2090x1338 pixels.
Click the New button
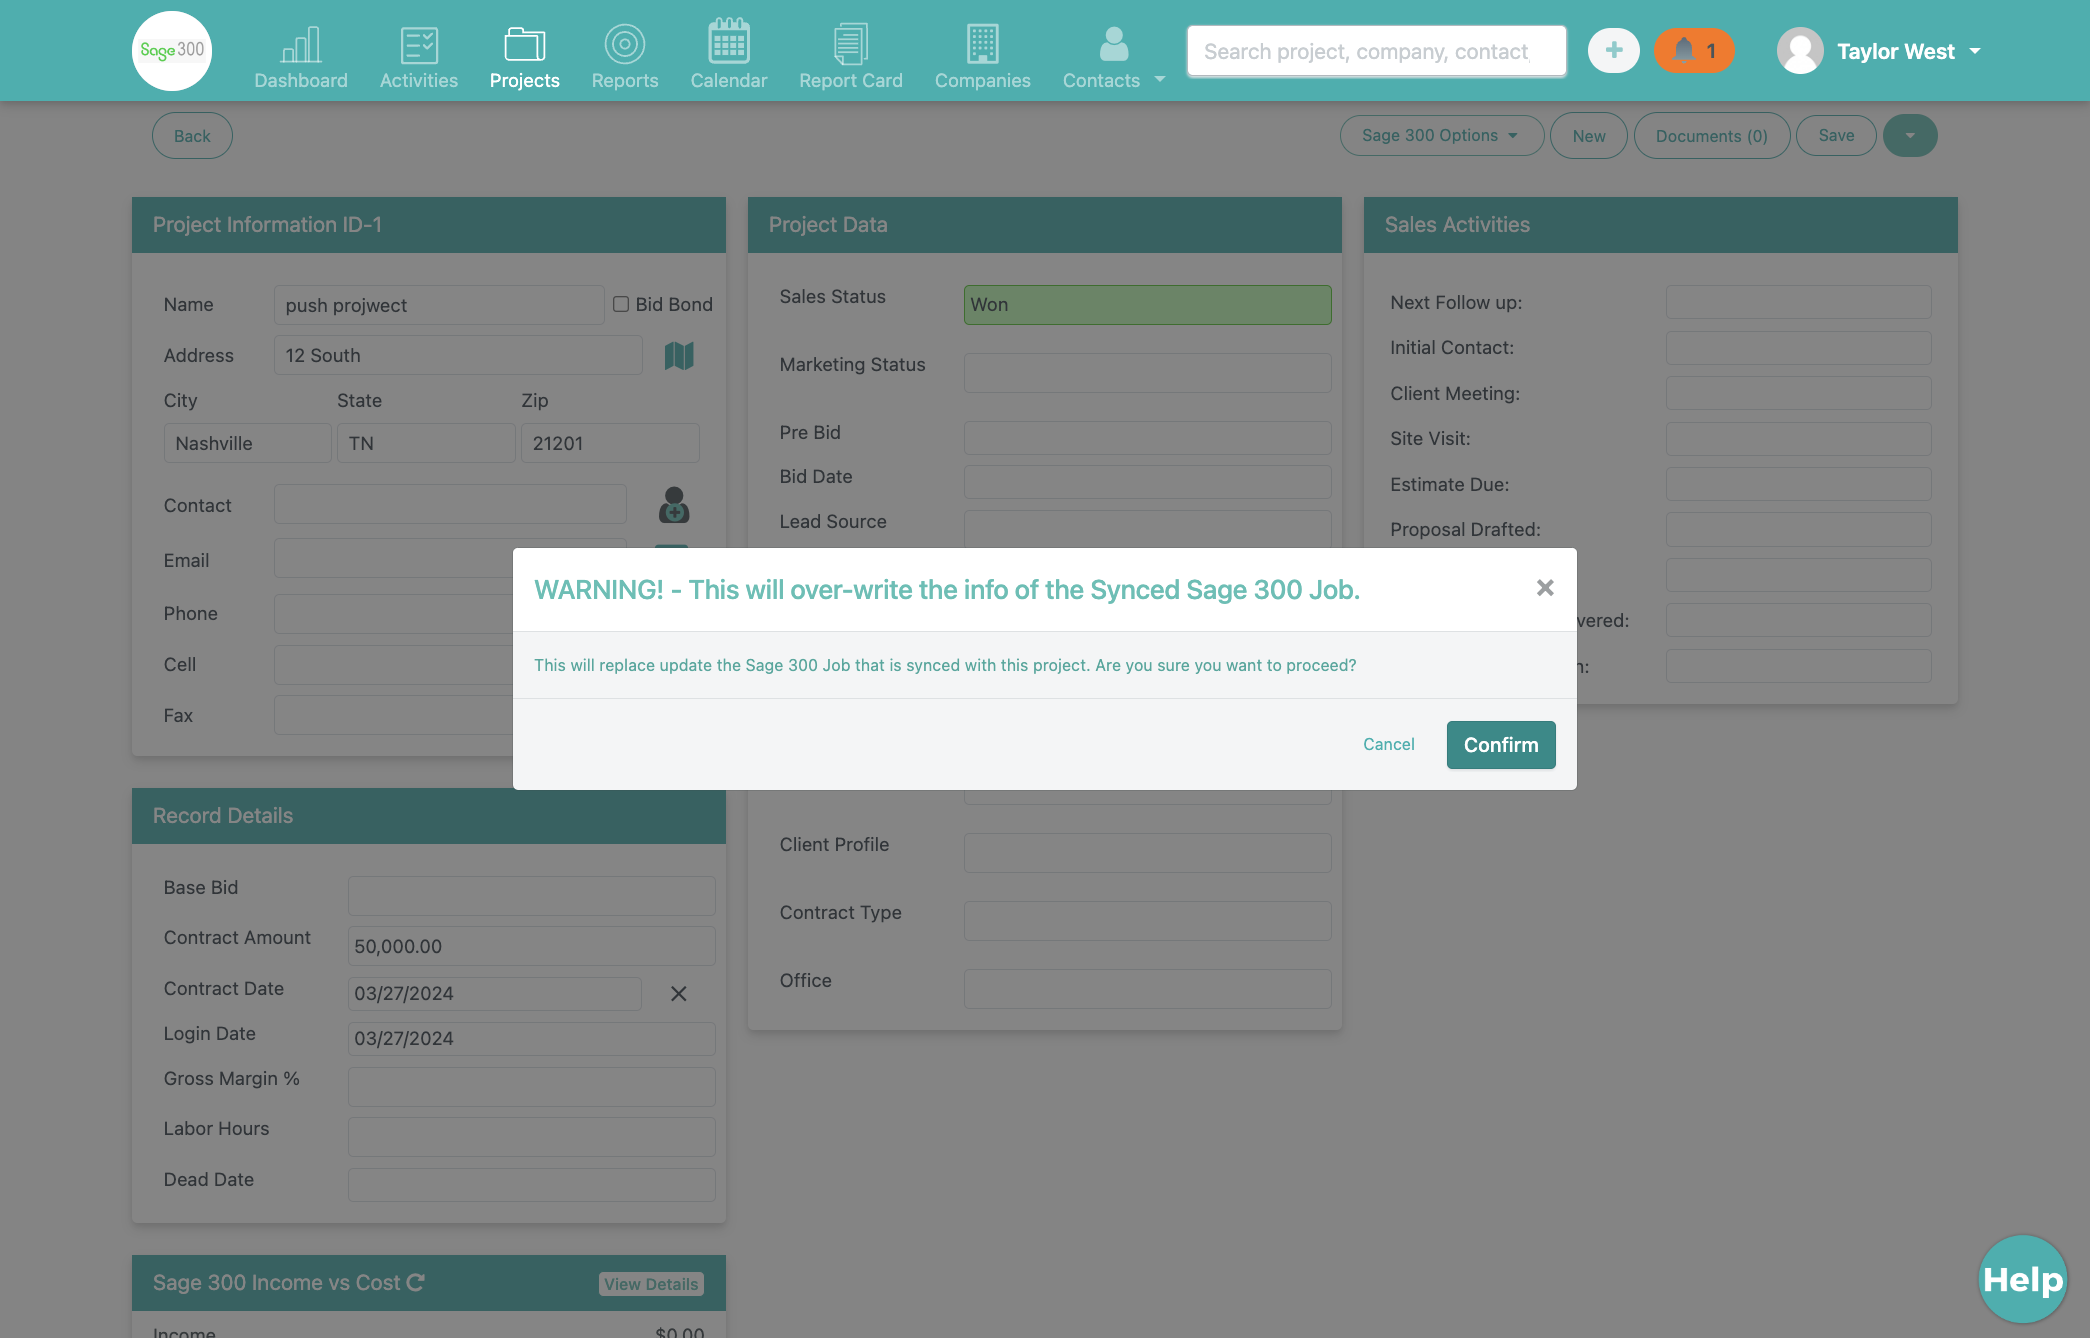1589,135
